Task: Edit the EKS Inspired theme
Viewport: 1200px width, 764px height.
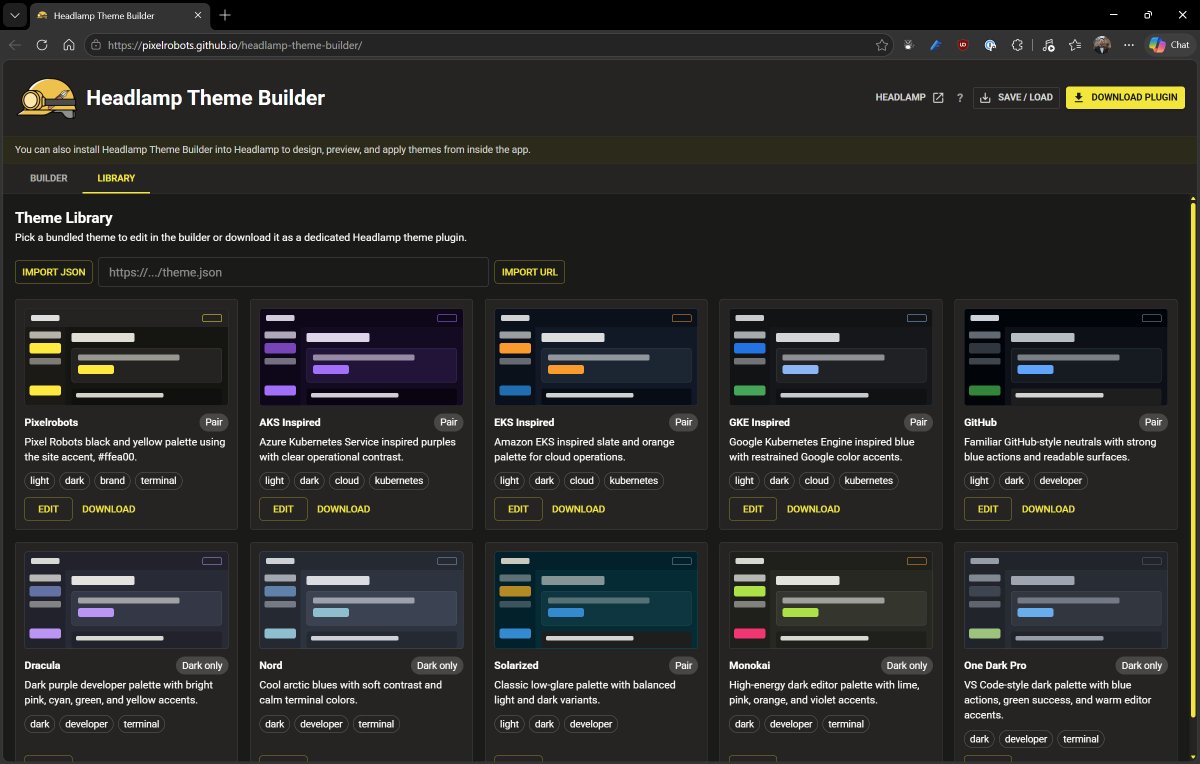Action: coord(518,509)
